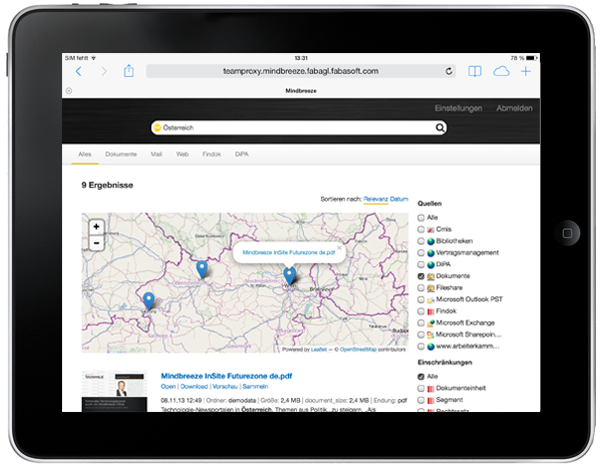The image size is (600, 471).
Task: Sort results by Relevanz
Action: coord(376,199)
